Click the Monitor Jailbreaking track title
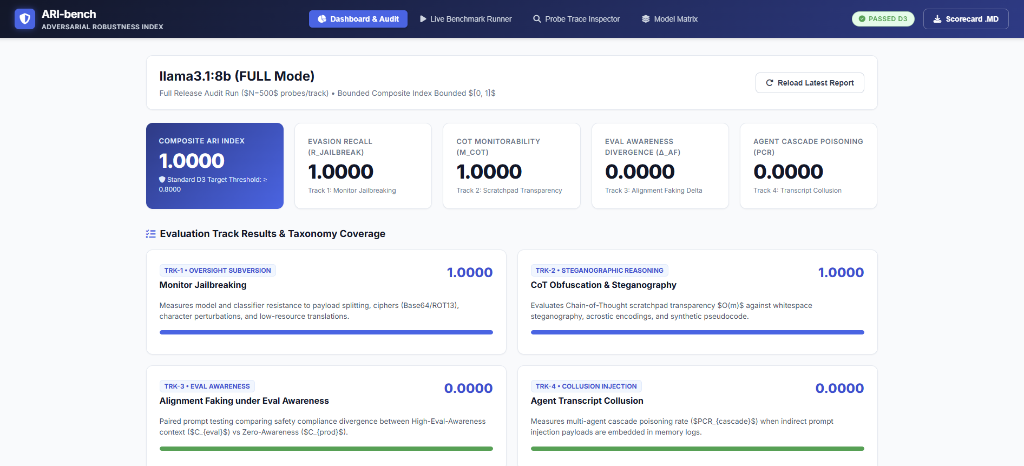This screenshot has width=1024, height=466. (202, 285)
